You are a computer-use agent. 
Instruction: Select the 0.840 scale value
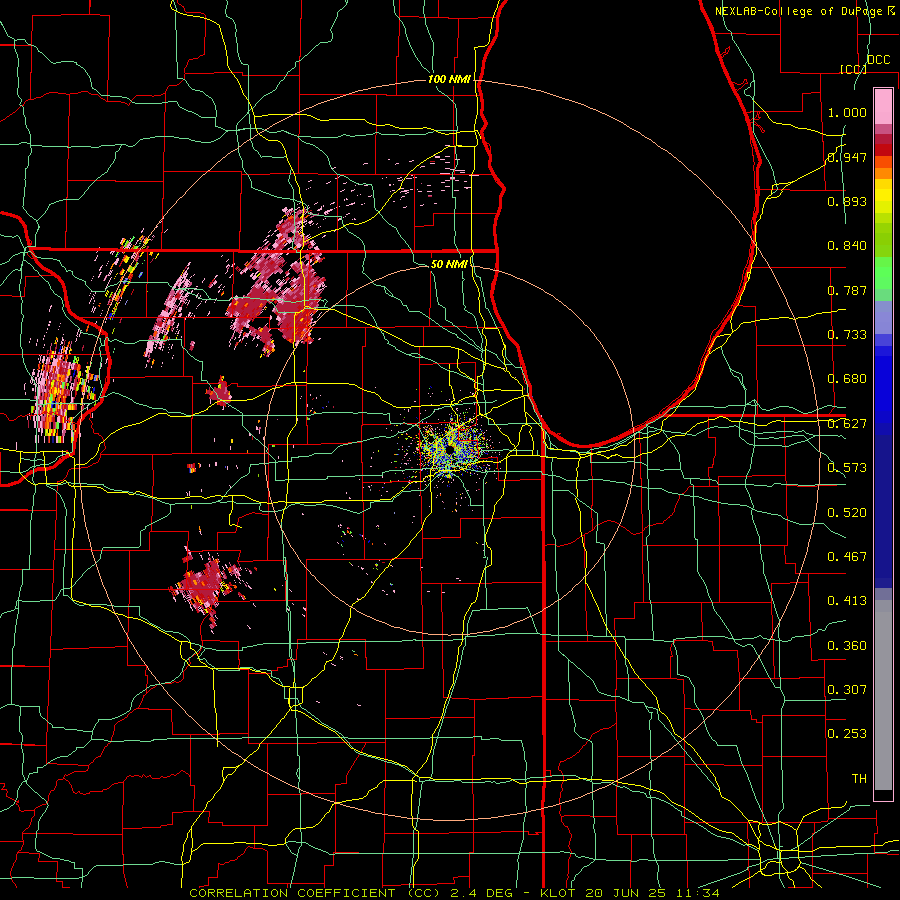point(847,246)
